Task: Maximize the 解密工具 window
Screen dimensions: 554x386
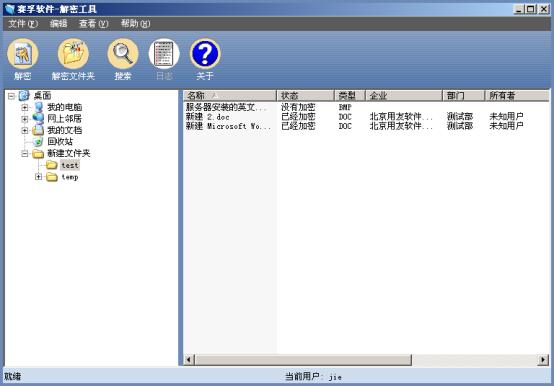Action: click(531, 9)
